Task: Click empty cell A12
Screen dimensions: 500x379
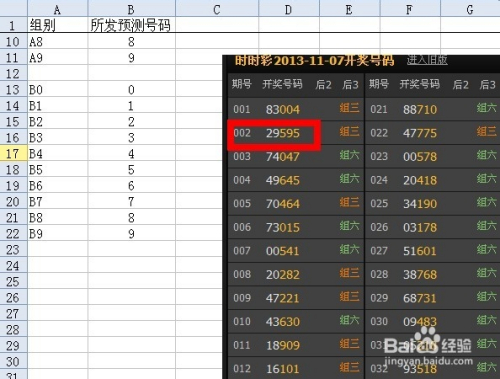Action: (58, 74)
